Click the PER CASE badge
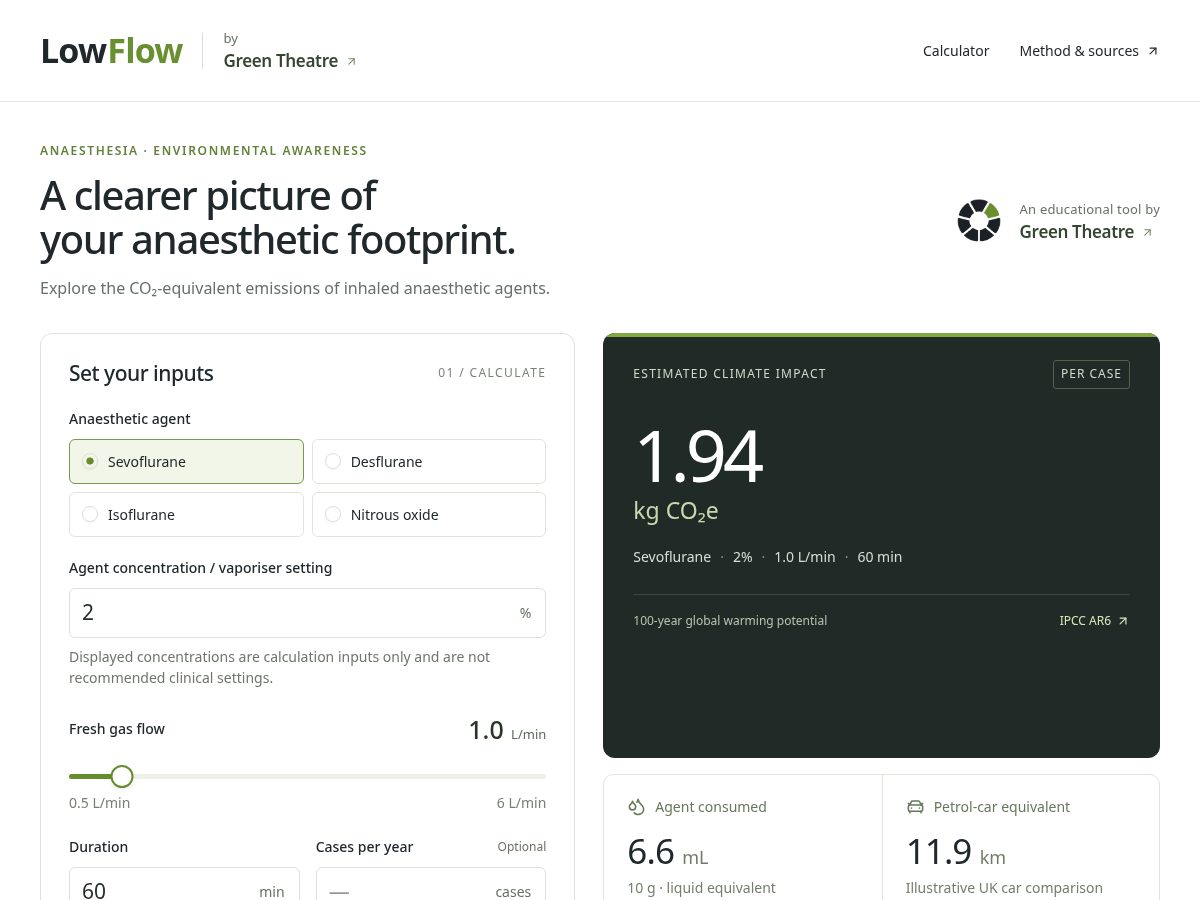Image resolution: width=1200 pixels, height=900 pixels. click(1091, 374)
